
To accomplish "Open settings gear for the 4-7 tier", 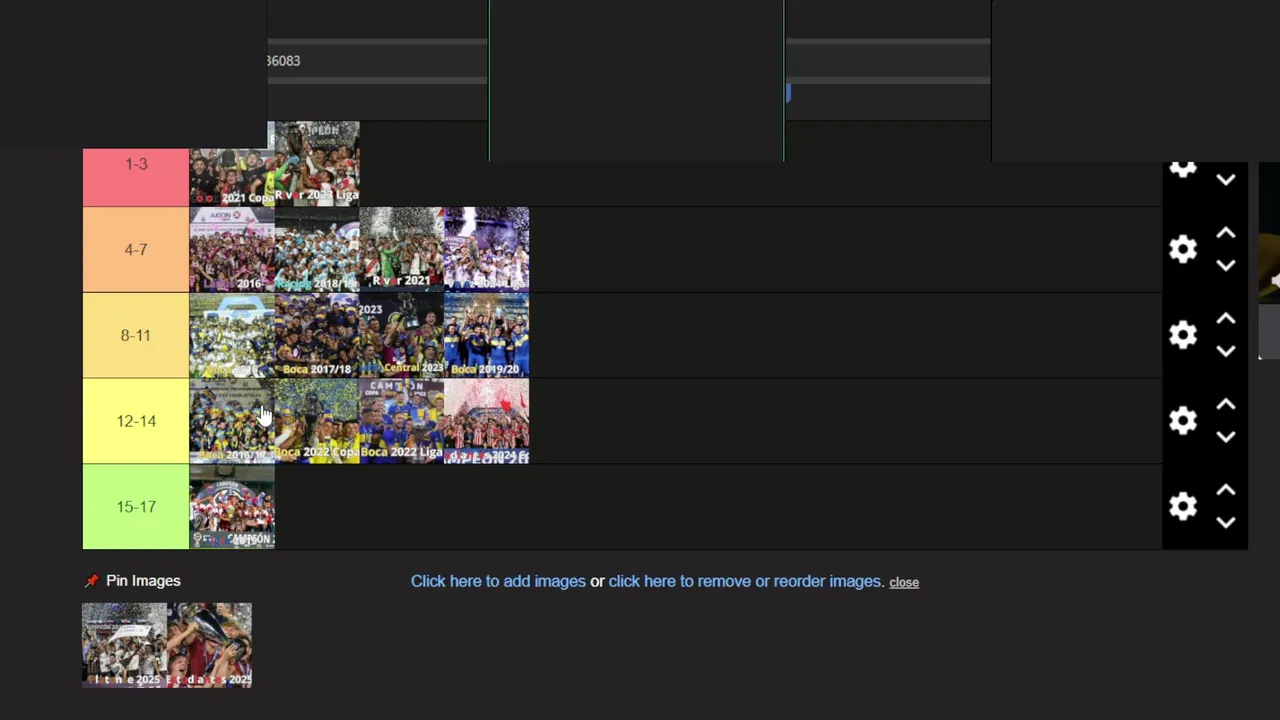I will click(x=1183, y=249).
